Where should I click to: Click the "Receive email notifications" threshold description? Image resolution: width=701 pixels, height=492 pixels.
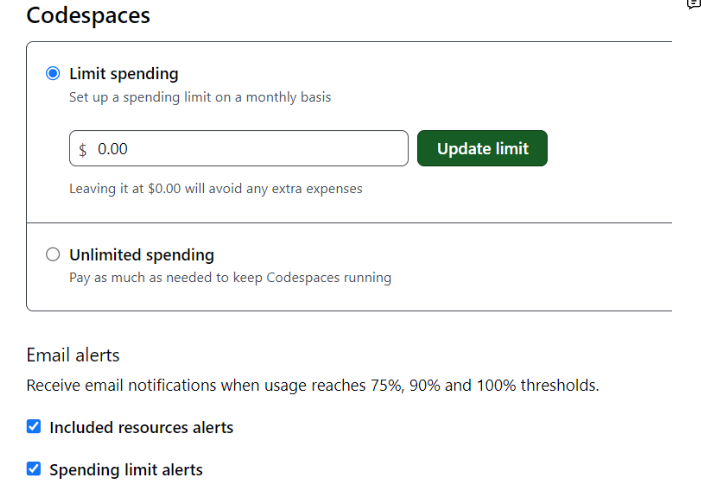tap(312, 385)
